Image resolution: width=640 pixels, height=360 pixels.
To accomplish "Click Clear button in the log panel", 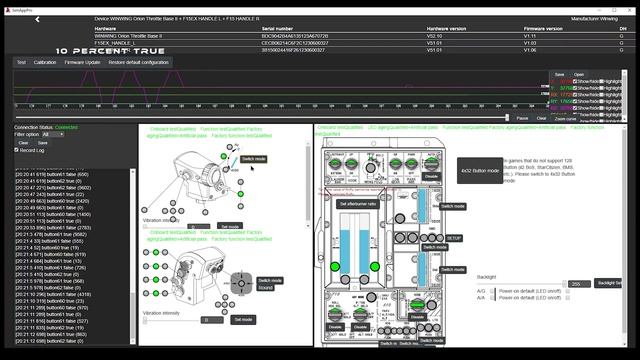I will coord(23,143).
